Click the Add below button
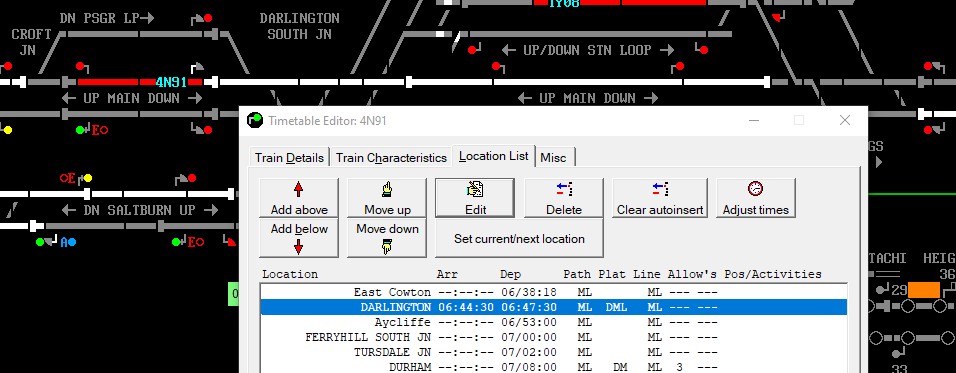The height and width of the screenshot is (373, 956). [299, 238]
